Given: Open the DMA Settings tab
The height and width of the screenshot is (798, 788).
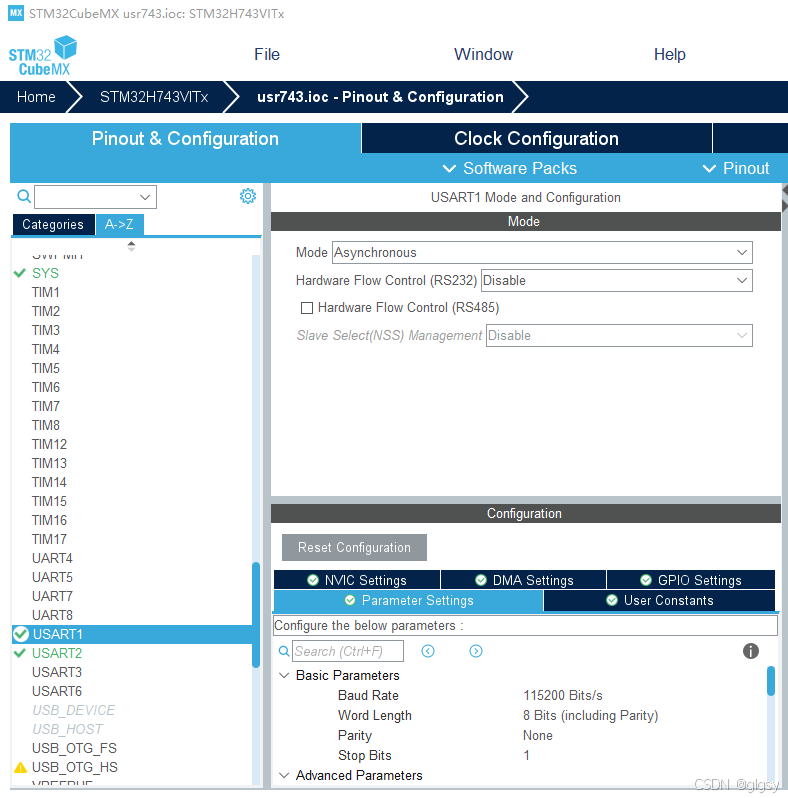Looking at the screenshot, I should click(x=524, y=580).
